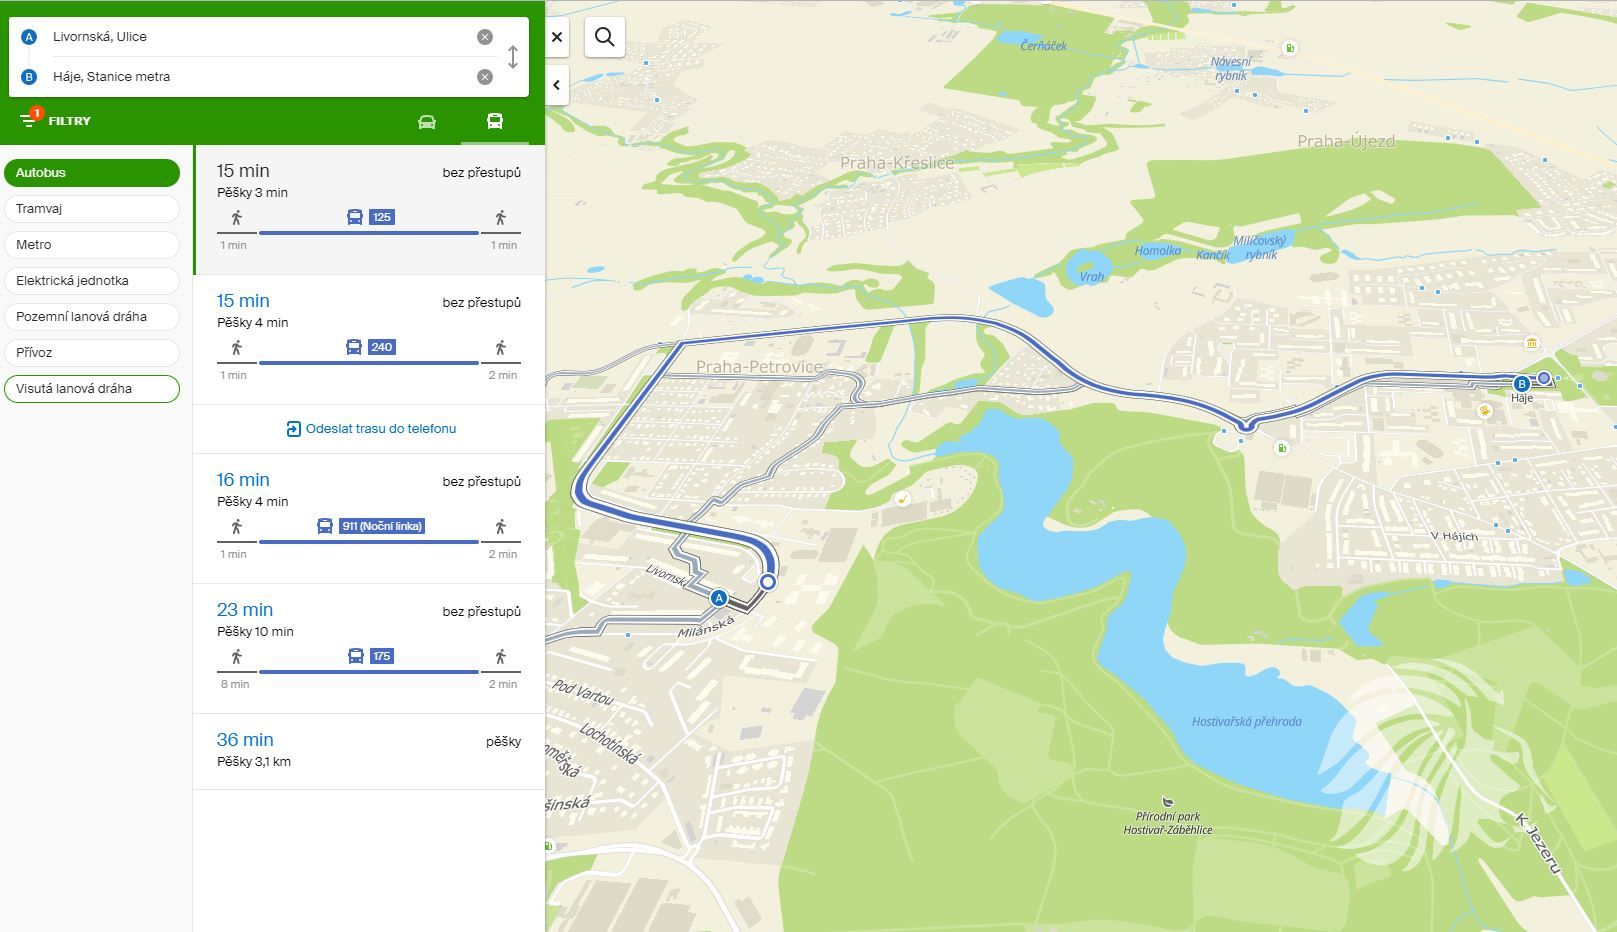This screenshot has width=1617, height=932.
Task: Expand the bus 240 route option
Action: 368,340
